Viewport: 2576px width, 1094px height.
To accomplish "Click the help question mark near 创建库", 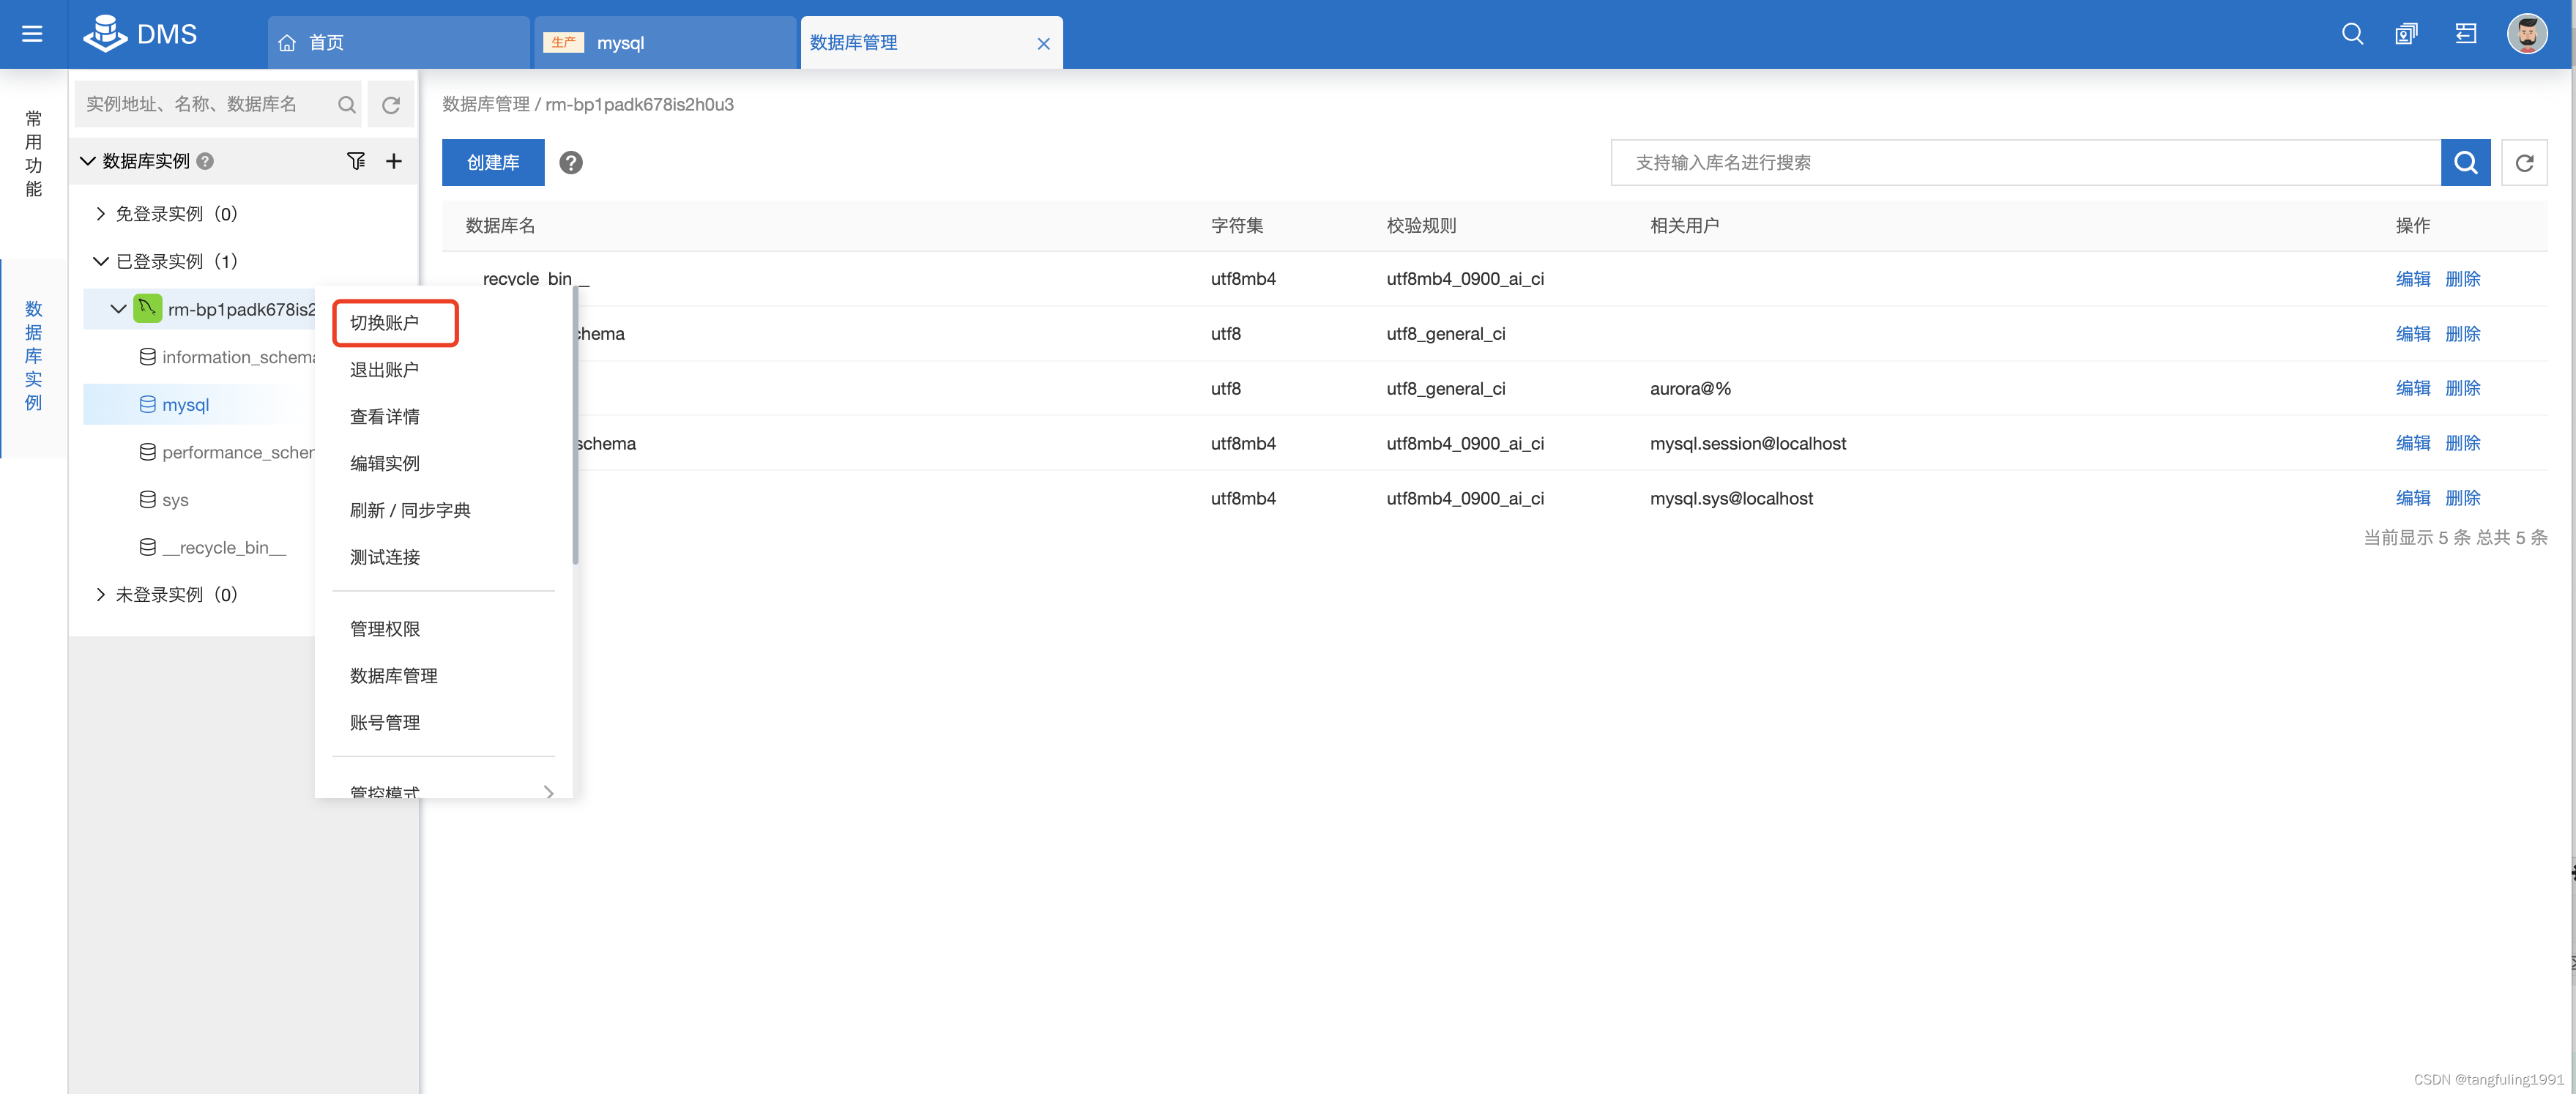I will pyautogui.click(x=570, y=162).
